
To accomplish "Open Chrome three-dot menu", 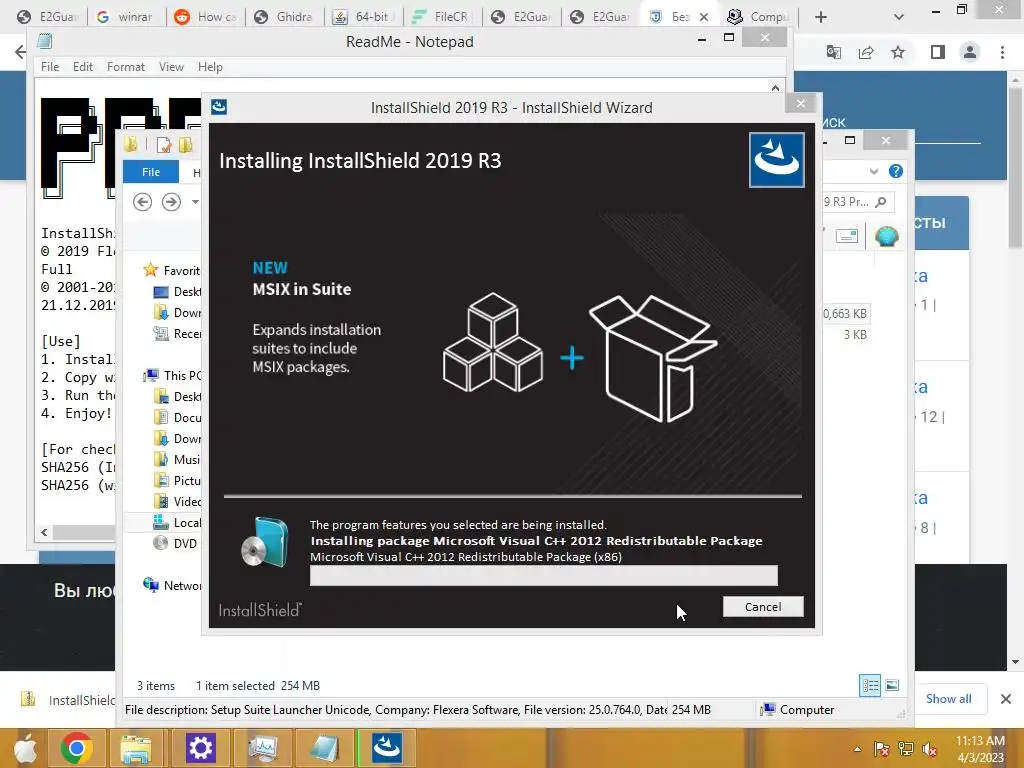I will [x=1002, y=52].
